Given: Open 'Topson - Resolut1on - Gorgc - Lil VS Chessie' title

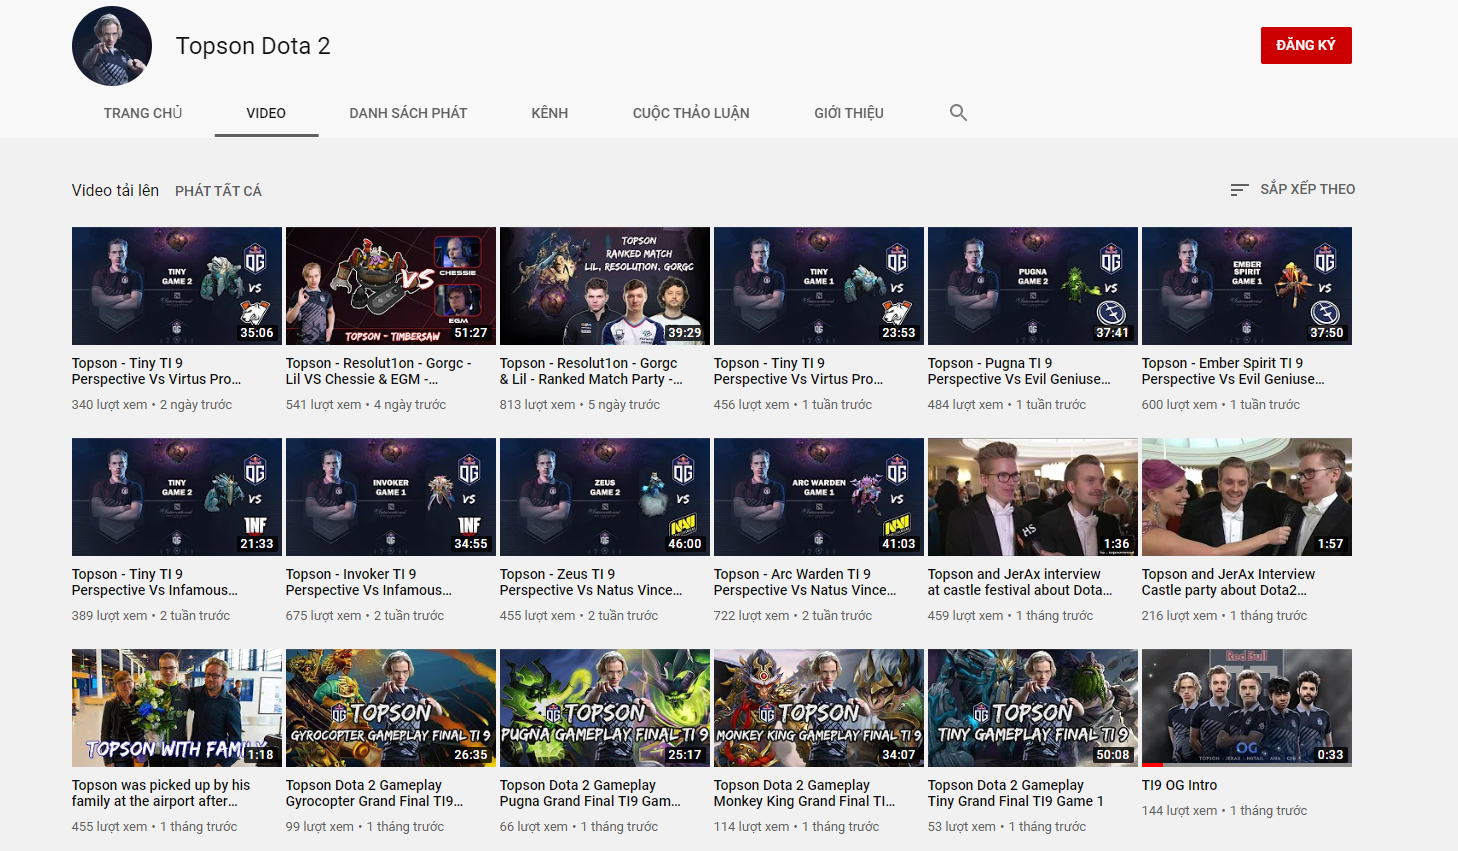Looking at the screenshot, I should (x=379, y=371).
